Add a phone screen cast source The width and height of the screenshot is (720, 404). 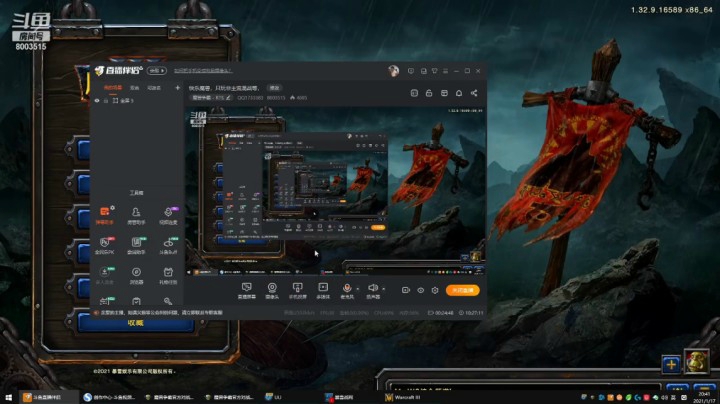[298, 291]
